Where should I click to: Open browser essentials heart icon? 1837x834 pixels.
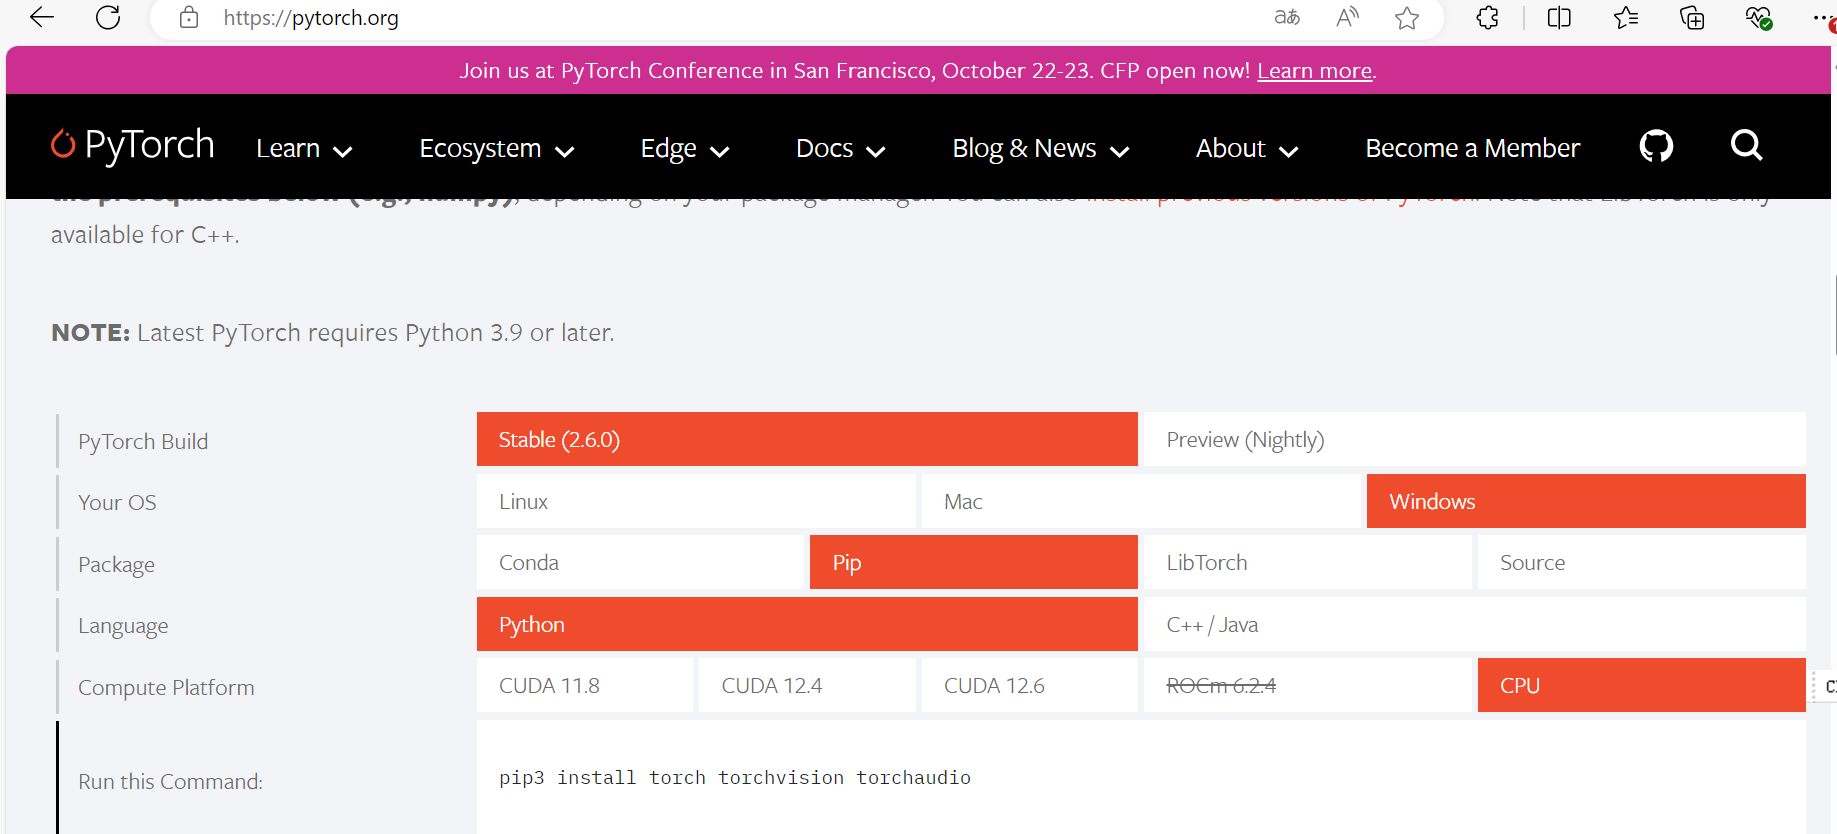[1758, 17]
